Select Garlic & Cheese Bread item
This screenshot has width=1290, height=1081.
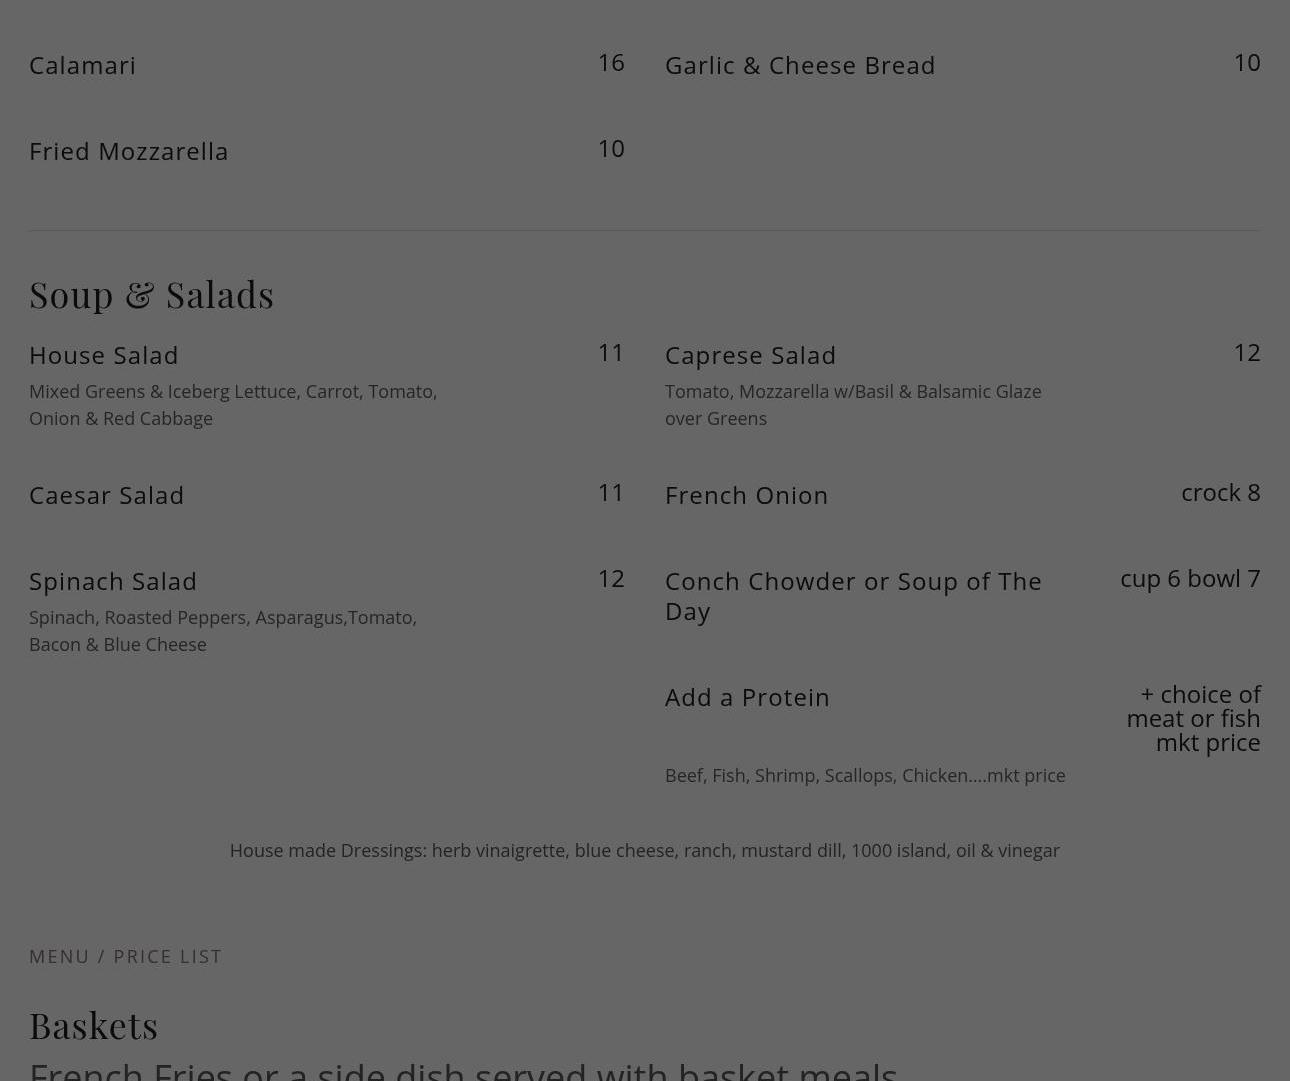coord(799,65)
